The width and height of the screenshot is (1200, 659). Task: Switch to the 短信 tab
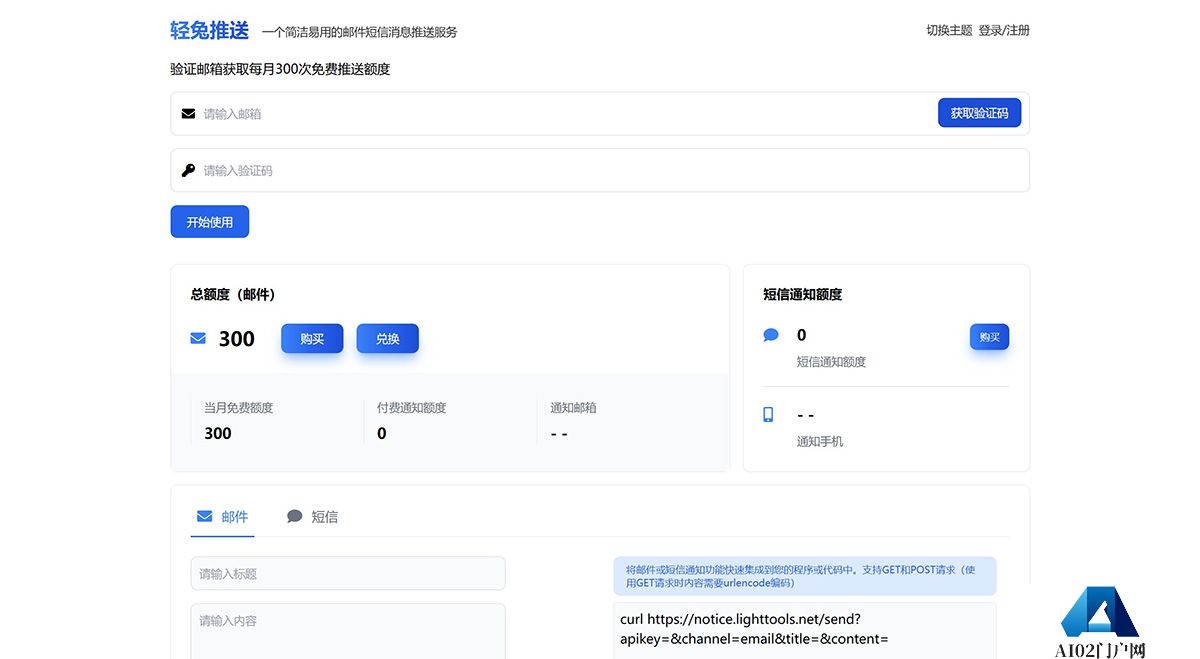tap(312, 517)
